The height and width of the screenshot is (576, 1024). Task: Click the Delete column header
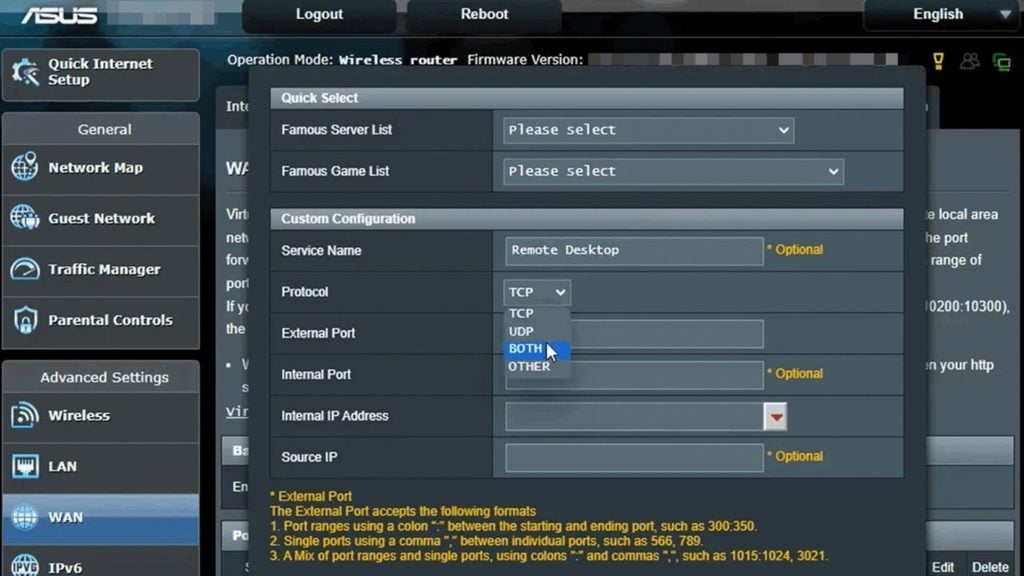(x=990, y=567)
